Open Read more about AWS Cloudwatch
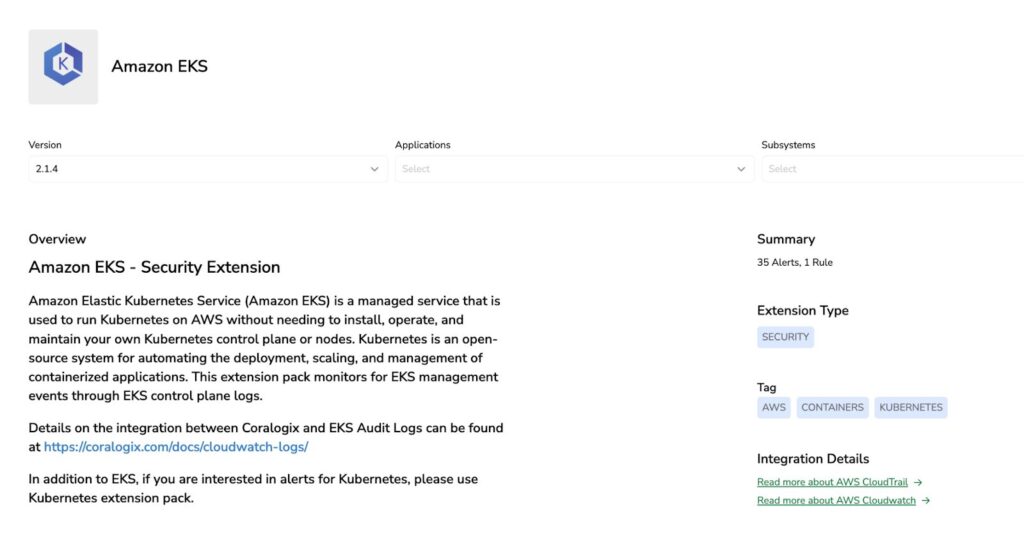 click(836, 501)
